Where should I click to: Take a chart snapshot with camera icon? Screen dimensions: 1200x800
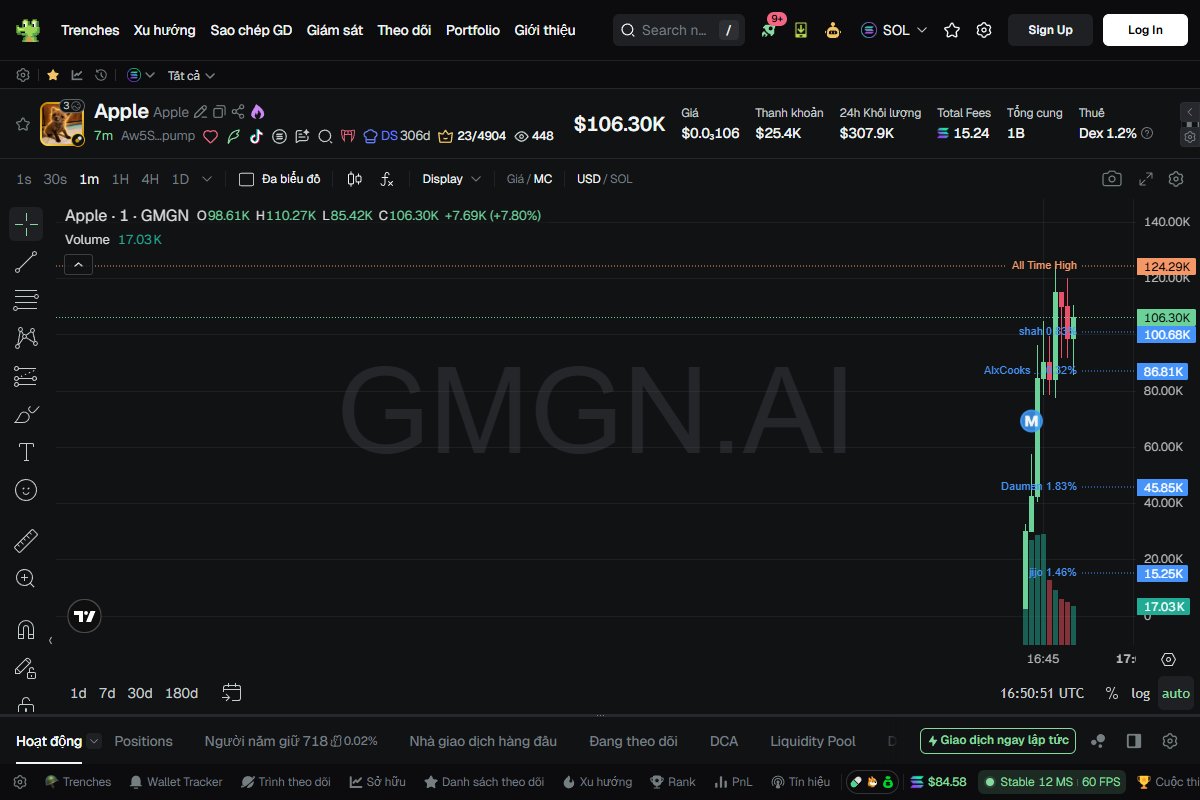[1111, 179]
